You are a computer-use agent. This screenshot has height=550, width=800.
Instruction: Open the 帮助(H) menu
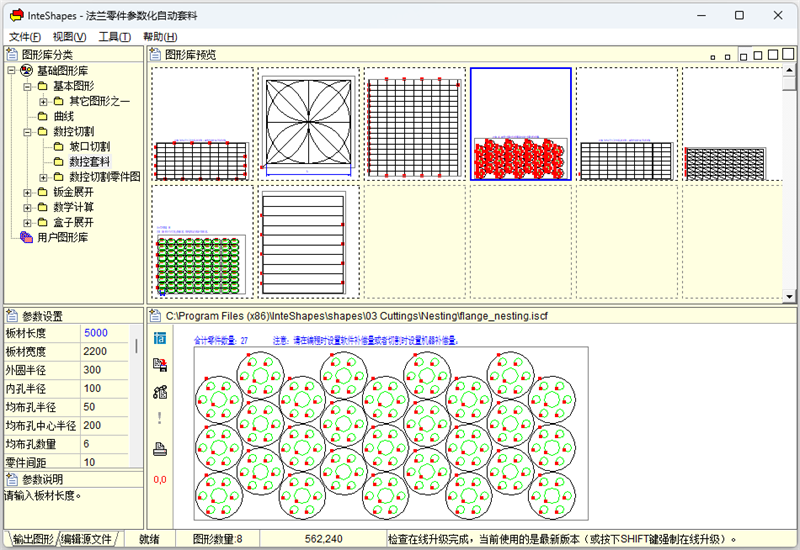pos(160,37)
